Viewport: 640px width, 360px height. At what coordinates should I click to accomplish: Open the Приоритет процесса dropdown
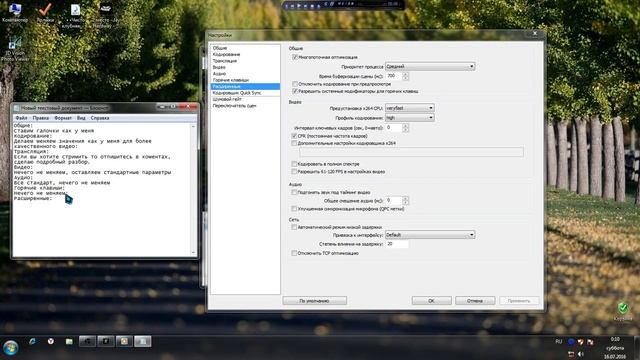coord(430,66)
